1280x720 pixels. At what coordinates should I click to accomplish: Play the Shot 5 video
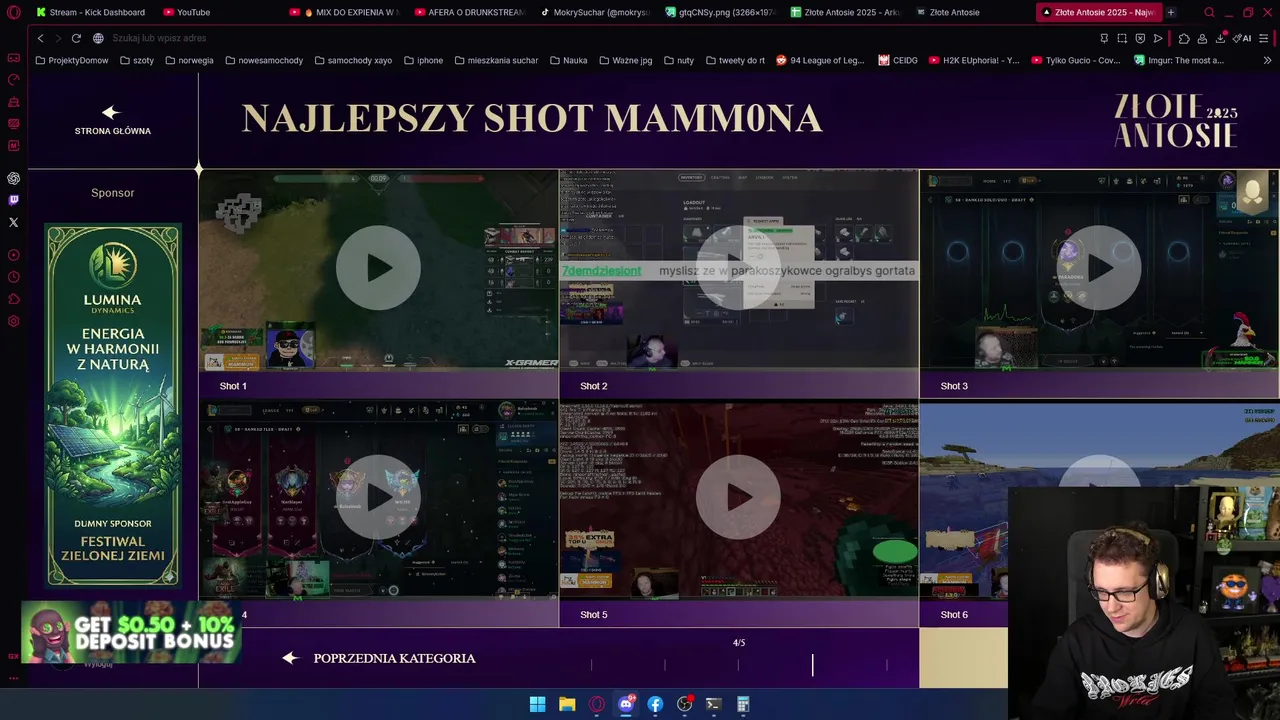(738, 497)
